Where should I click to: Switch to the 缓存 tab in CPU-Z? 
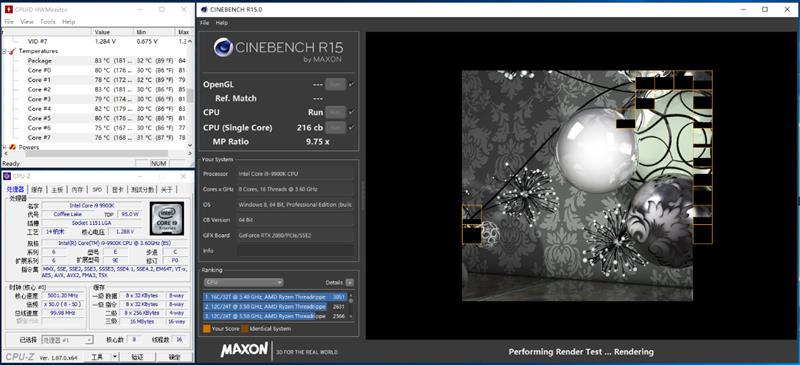[x=37, y=189]
